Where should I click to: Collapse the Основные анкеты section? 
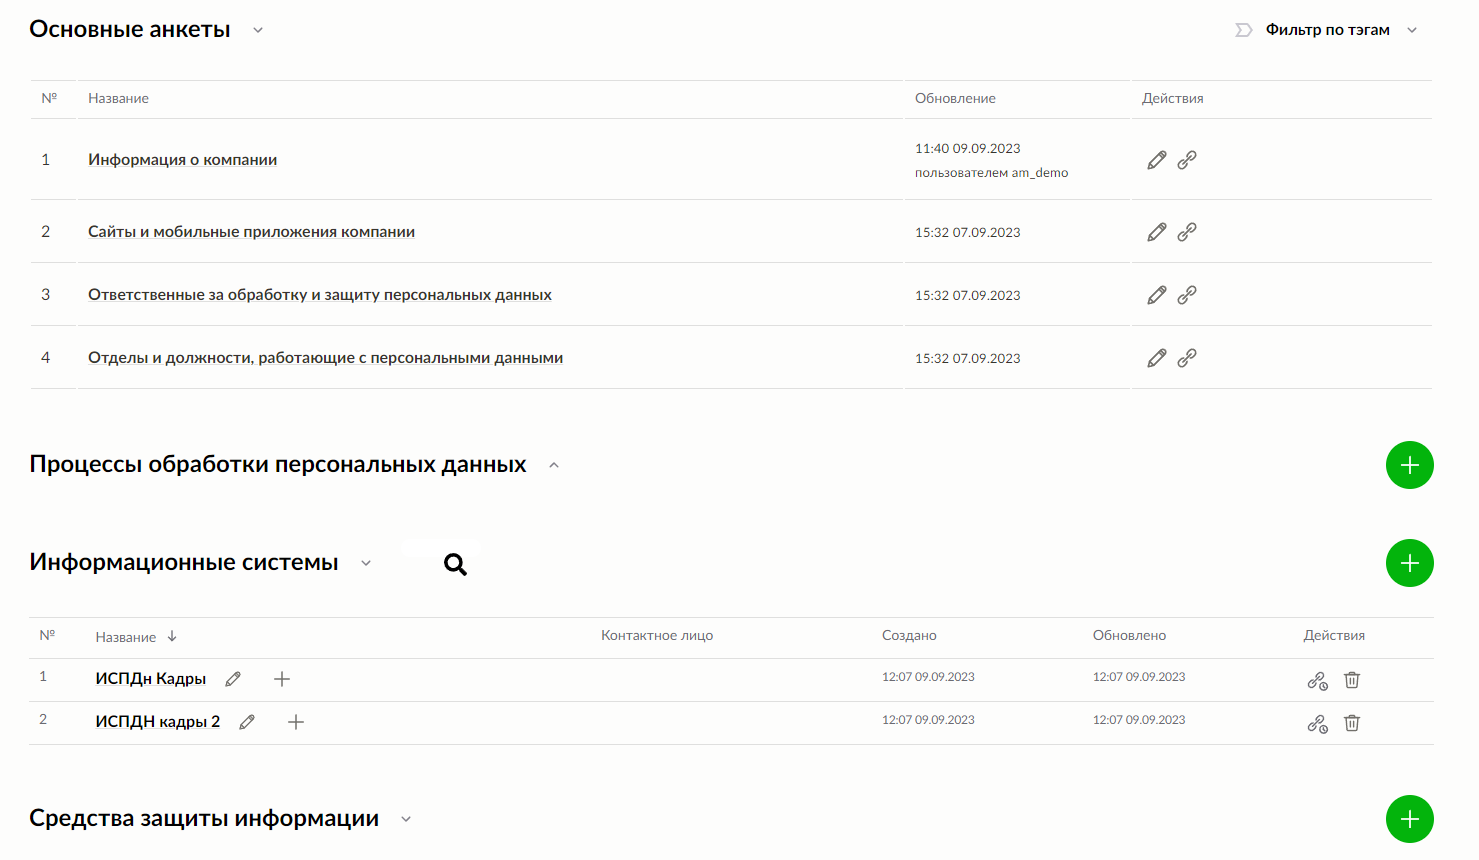tap(258, 30)
